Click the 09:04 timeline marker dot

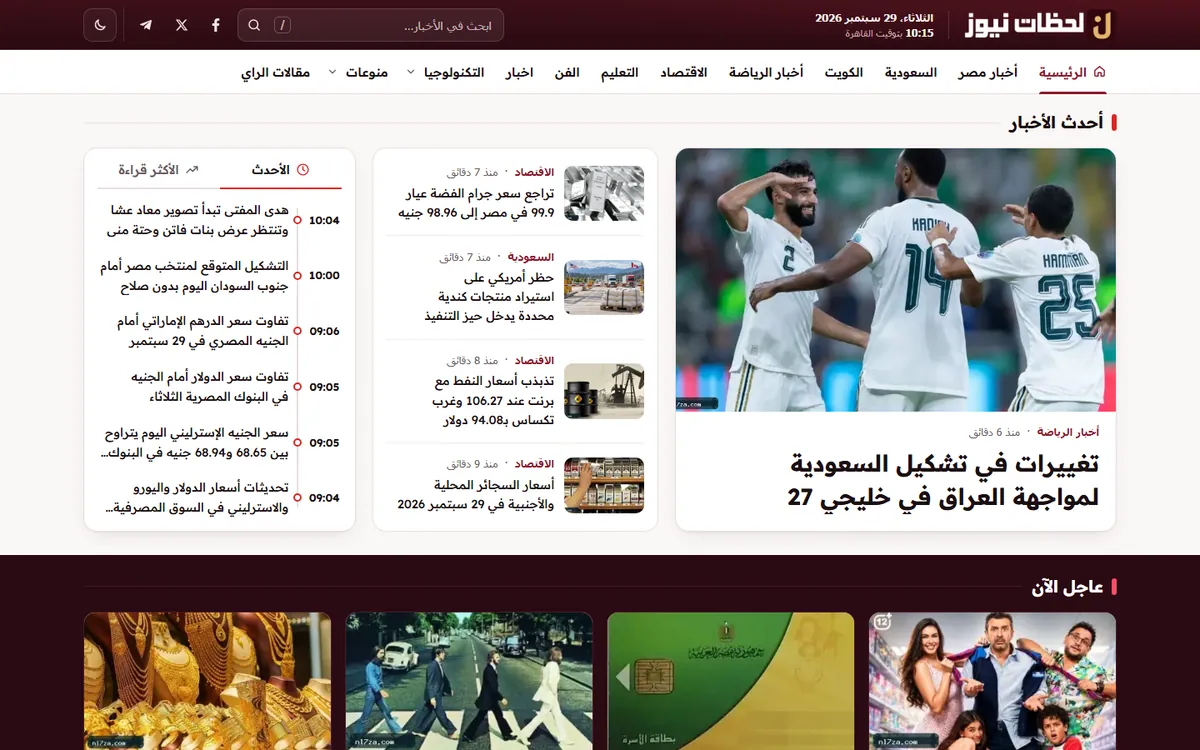pos(297,498)
